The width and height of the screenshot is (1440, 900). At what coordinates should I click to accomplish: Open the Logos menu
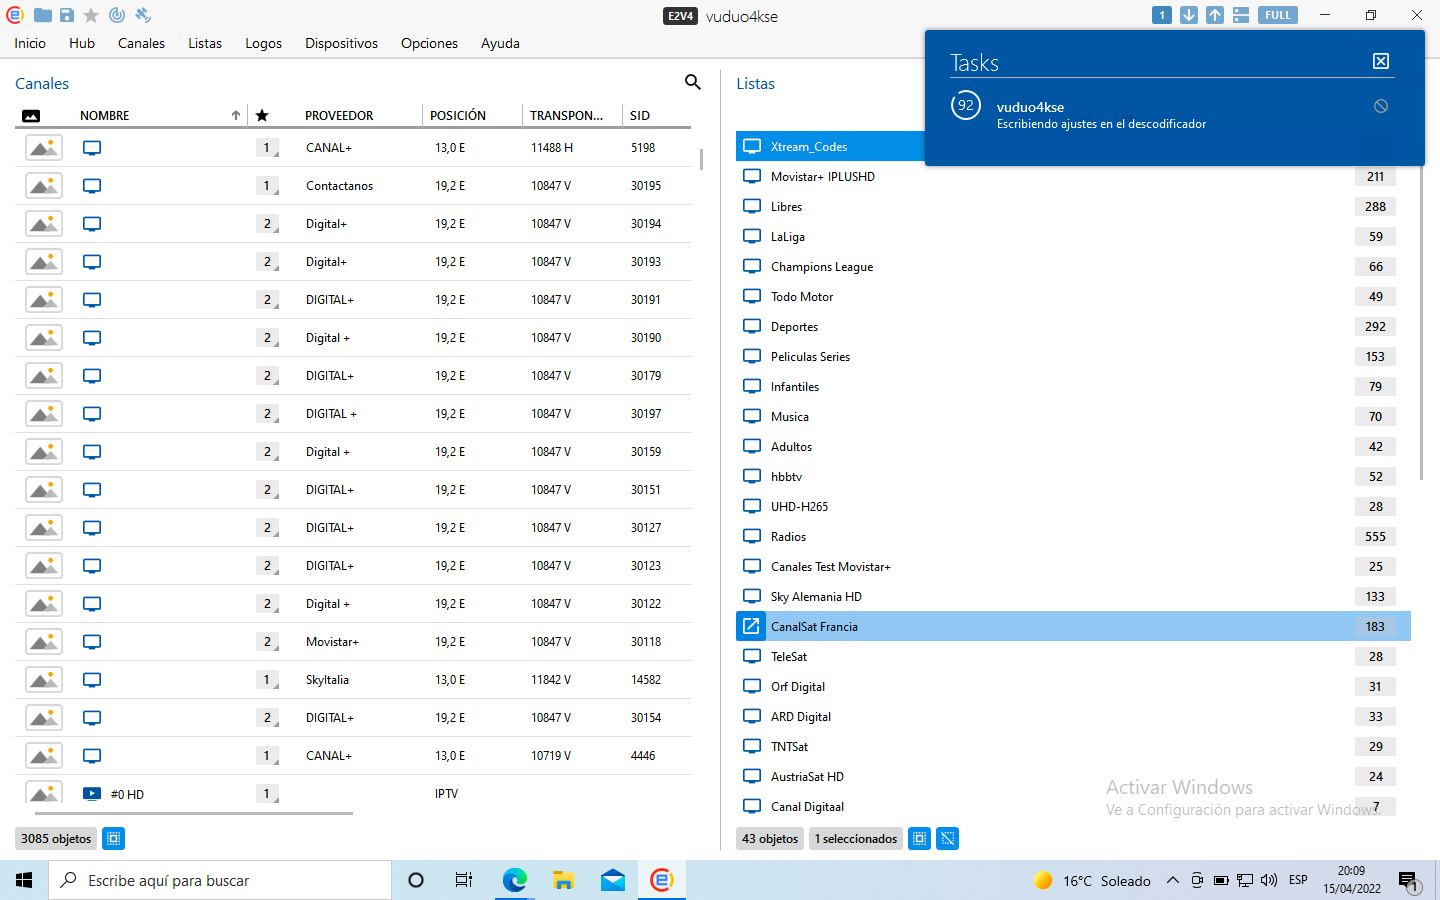[263, 43]
